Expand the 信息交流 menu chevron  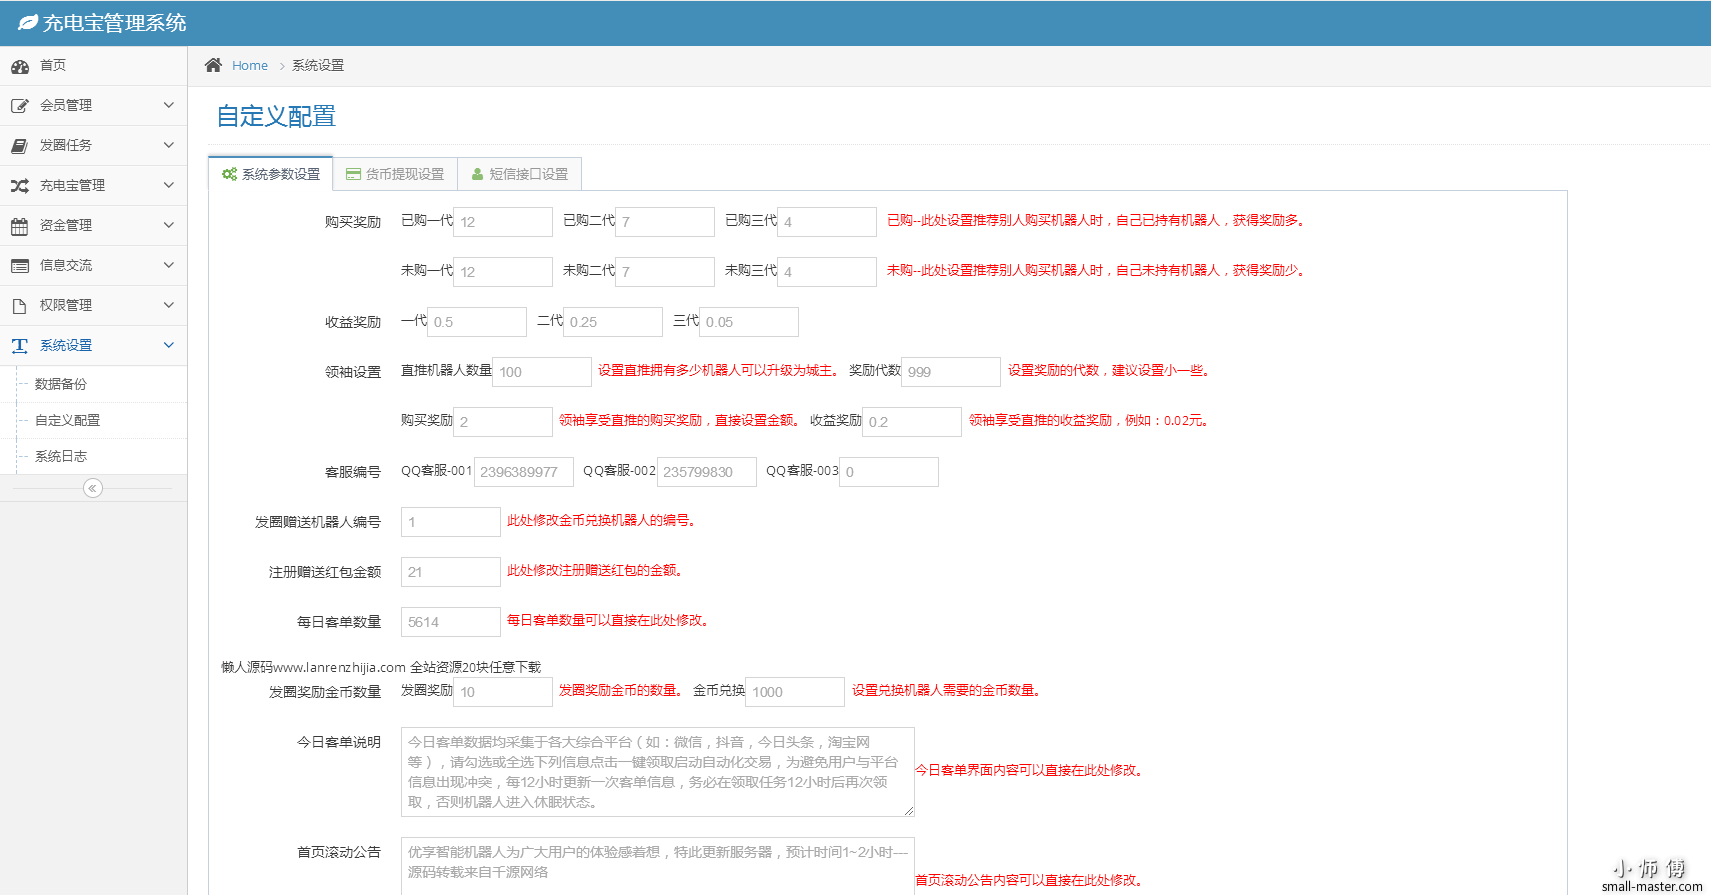168,265
